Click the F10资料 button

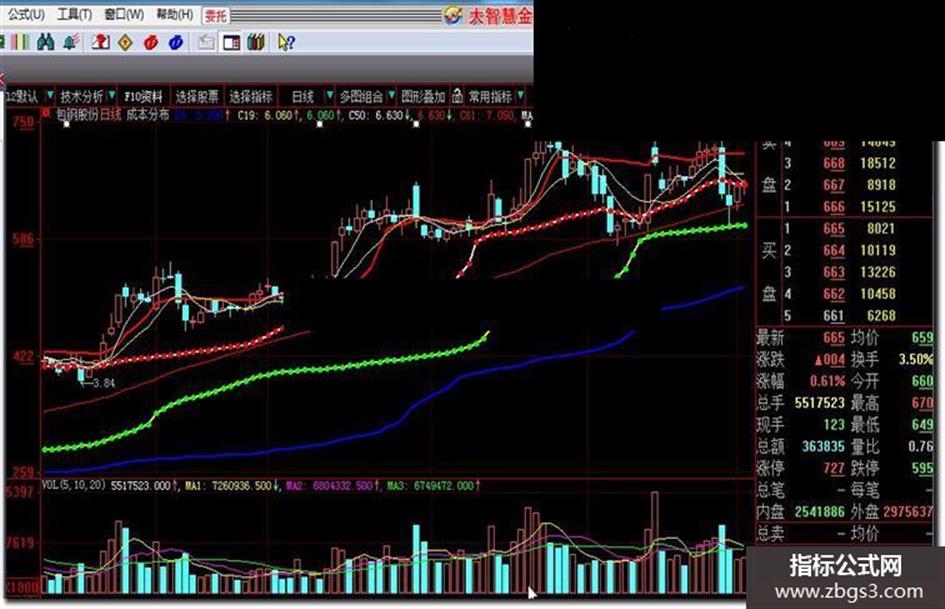point(143,96)
